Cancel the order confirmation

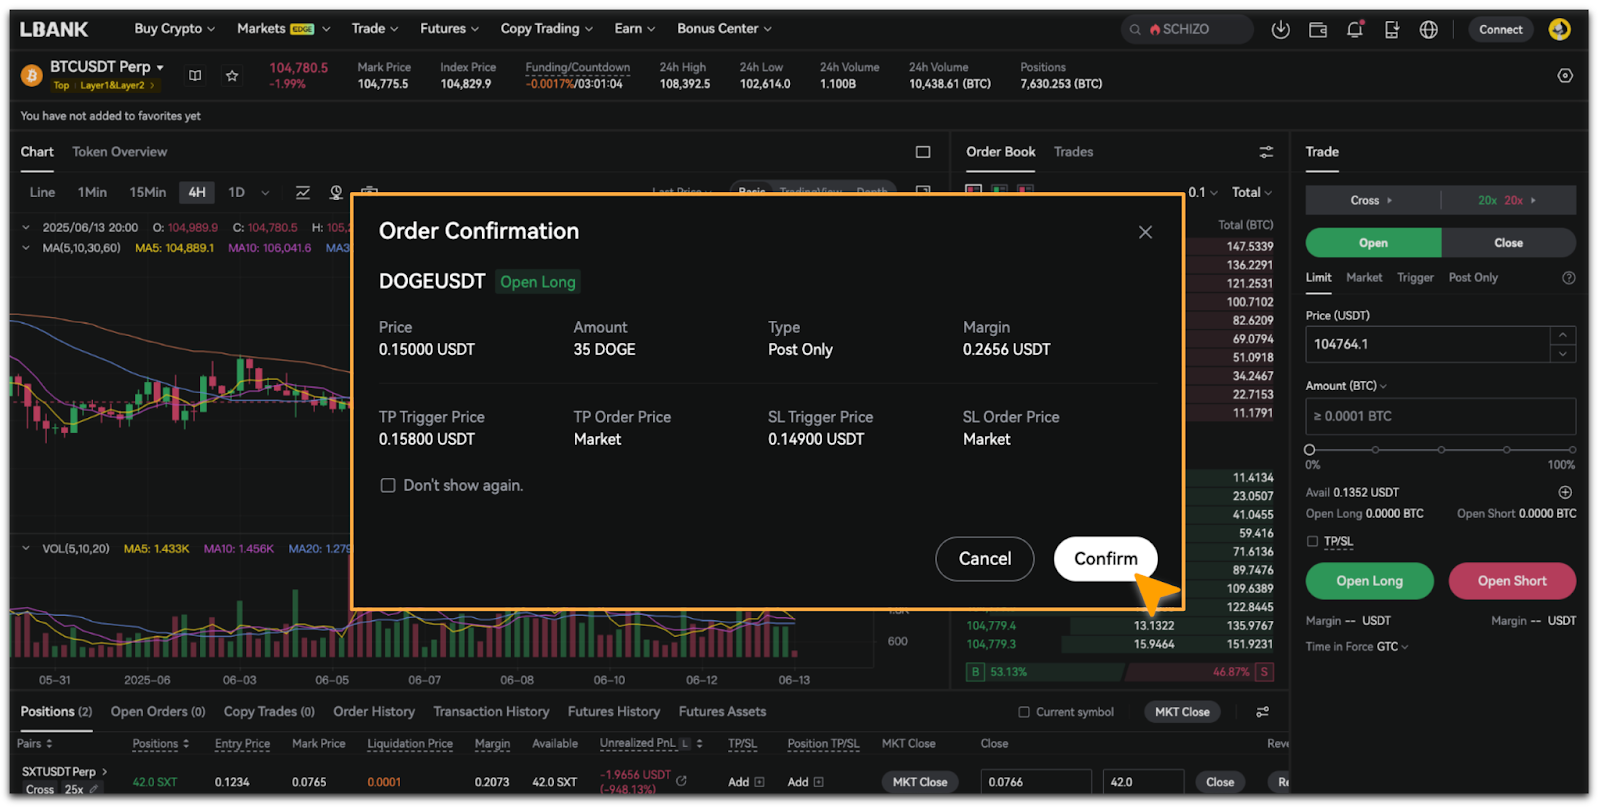(x=984, y=559)
